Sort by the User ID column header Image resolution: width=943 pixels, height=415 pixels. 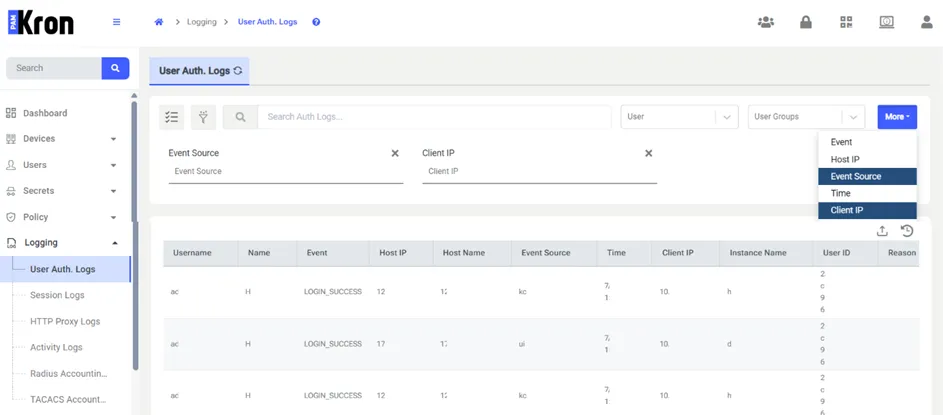pyautogui.click(x=846, y=253)
